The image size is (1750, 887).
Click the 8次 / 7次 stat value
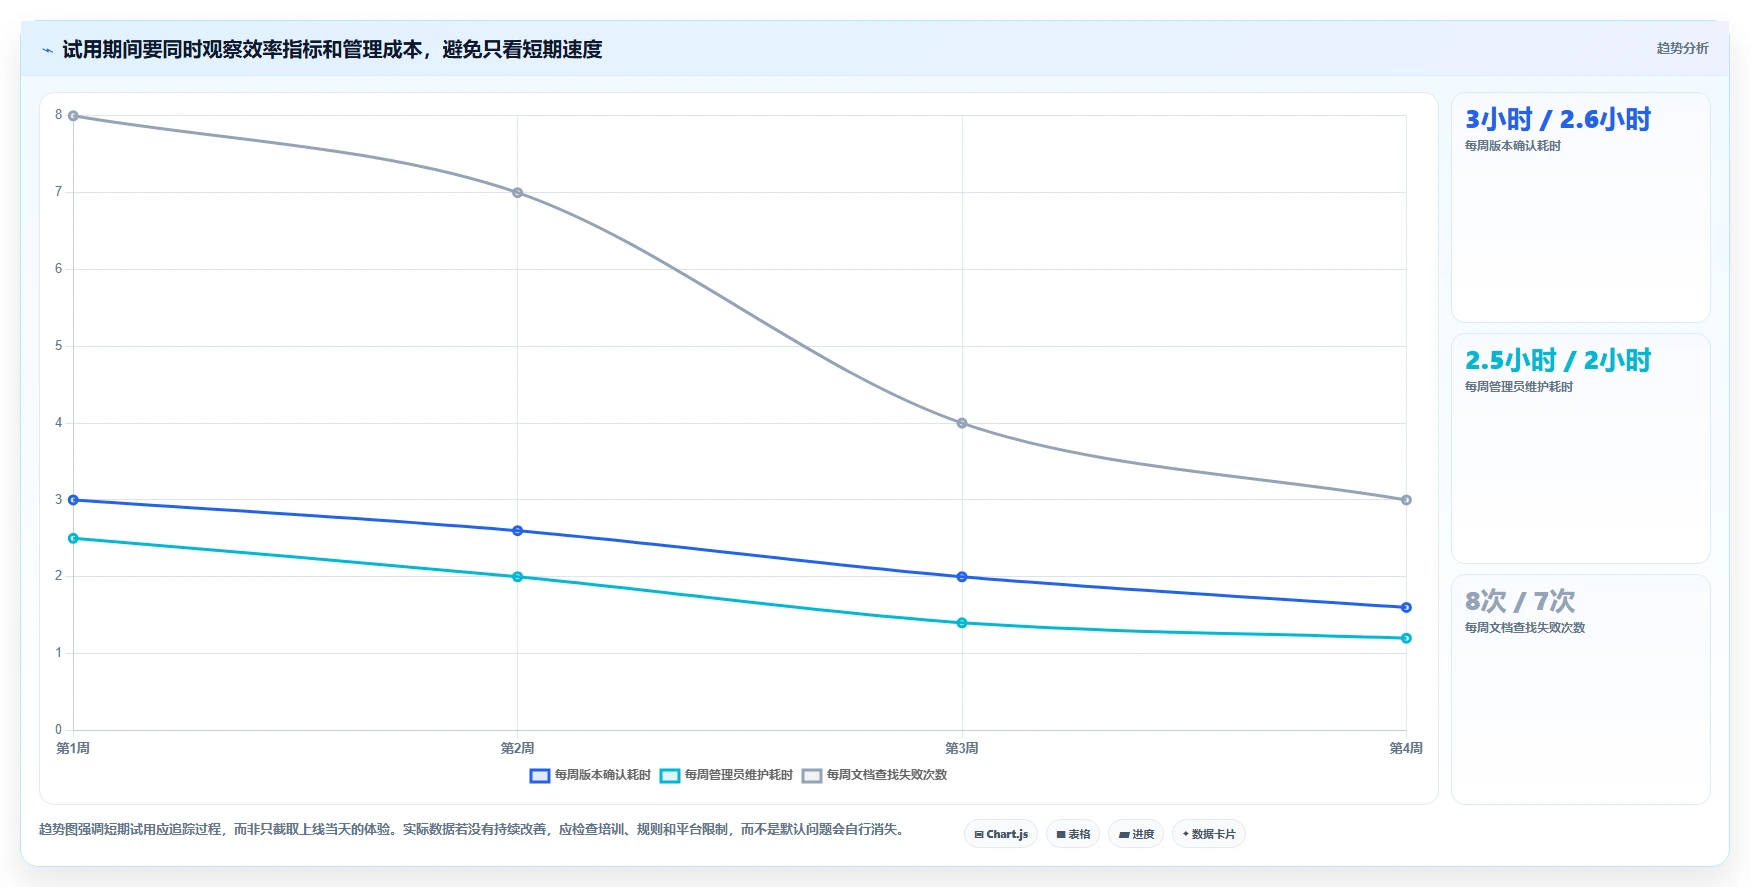(x=1520, y=602)
